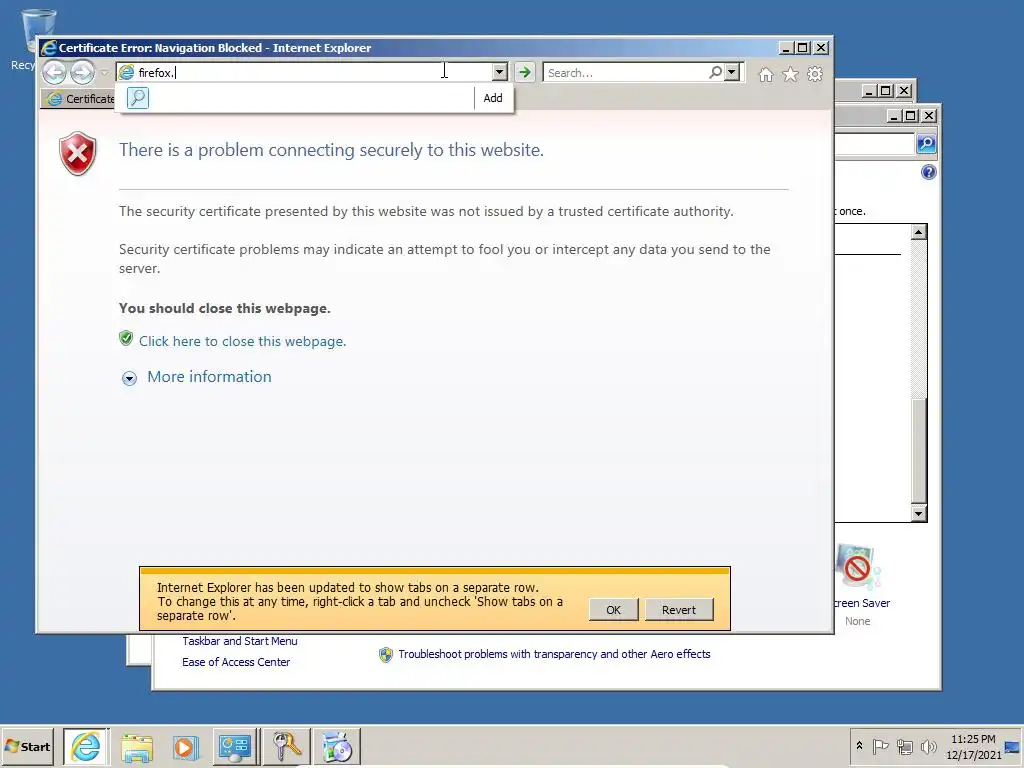Click the Forward navigation arrow in Internet Explorer
1024x768 pixels.
pos(82,72)
